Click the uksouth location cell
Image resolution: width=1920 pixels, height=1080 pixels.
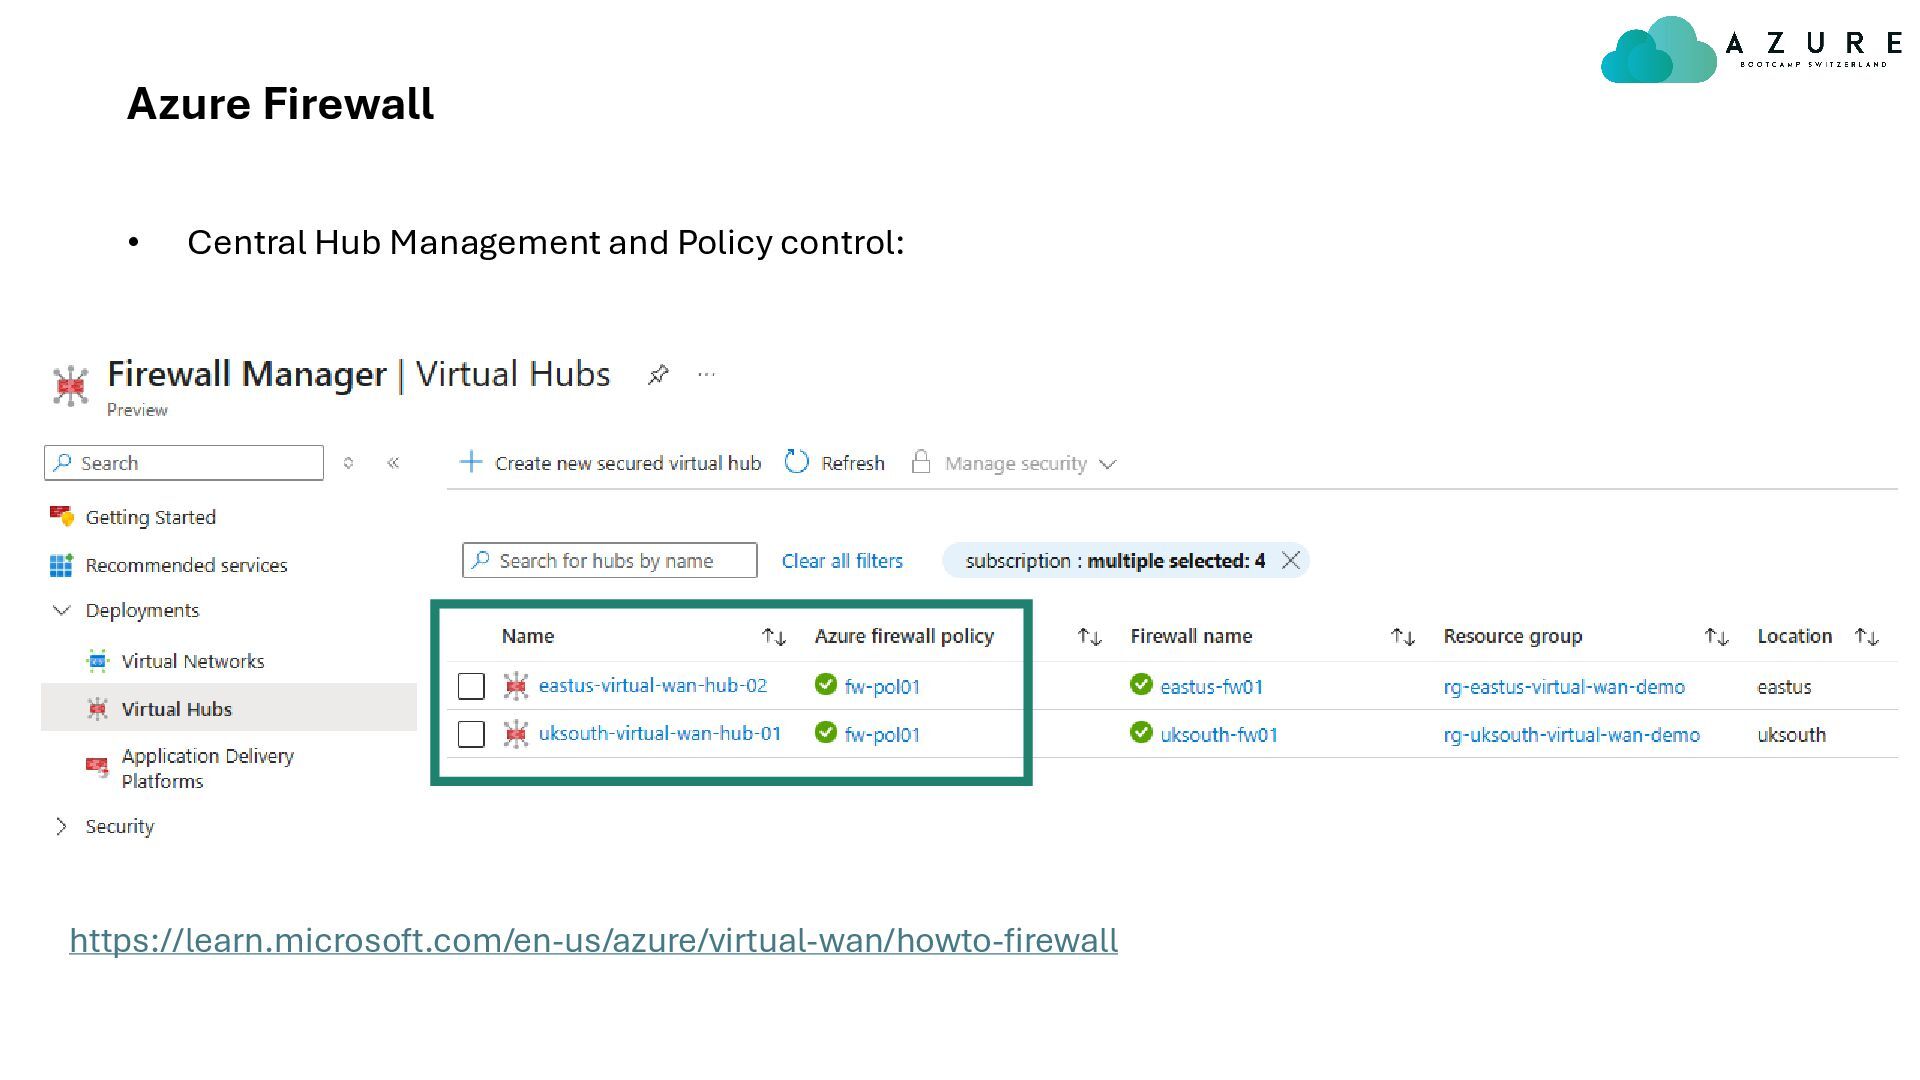click(1791, 735)
